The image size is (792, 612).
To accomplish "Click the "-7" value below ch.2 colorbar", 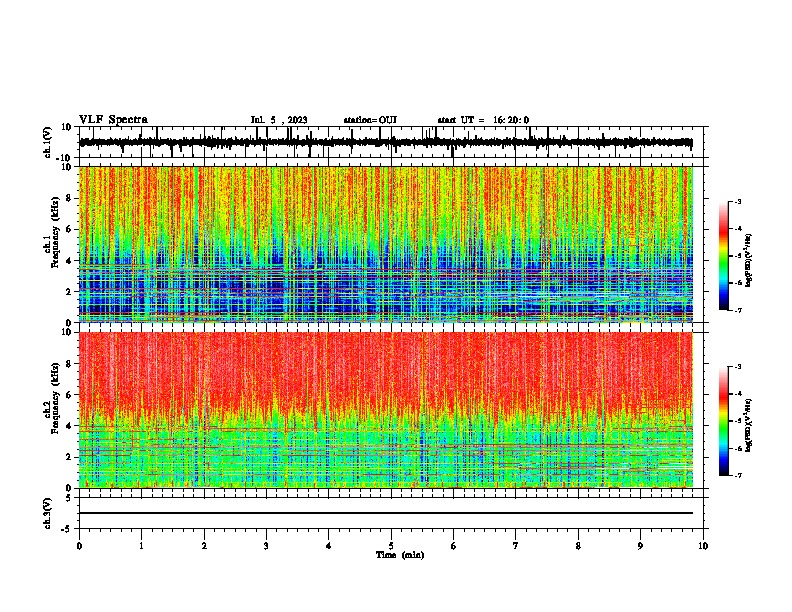I will 738,475.
